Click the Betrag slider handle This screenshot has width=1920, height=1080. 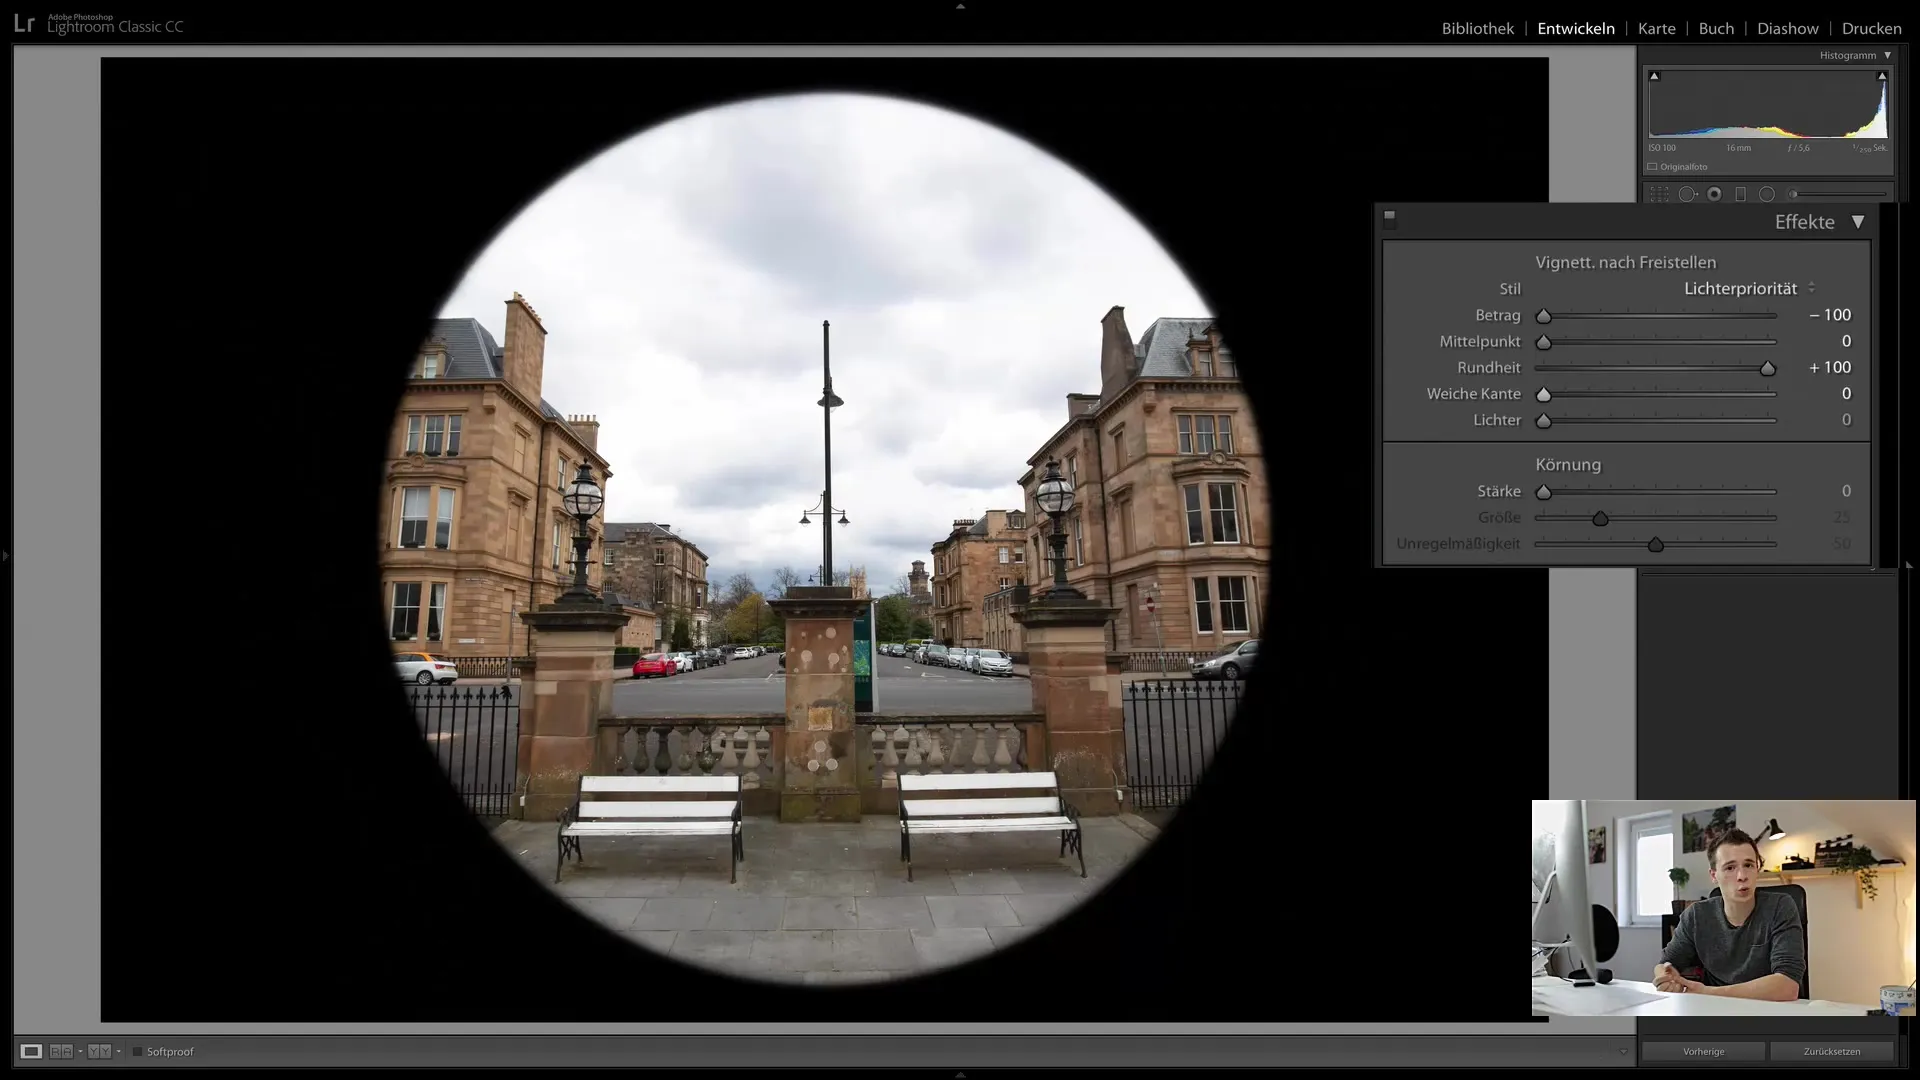(x=1543, y=316)
